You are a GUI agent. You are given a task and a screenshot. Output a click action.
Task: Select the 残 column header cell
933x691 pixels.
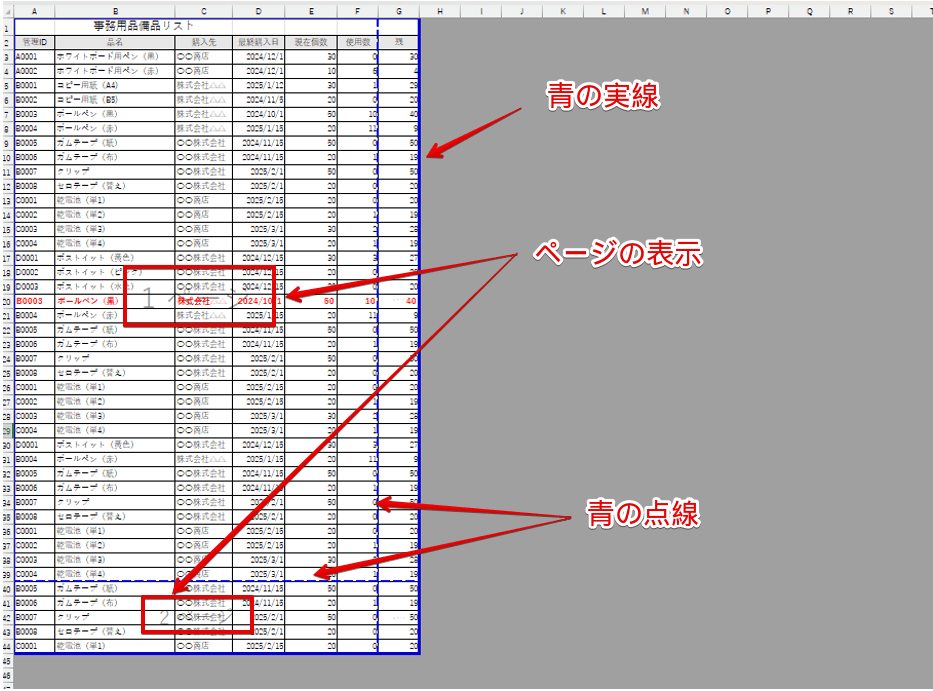click(398, 42)
